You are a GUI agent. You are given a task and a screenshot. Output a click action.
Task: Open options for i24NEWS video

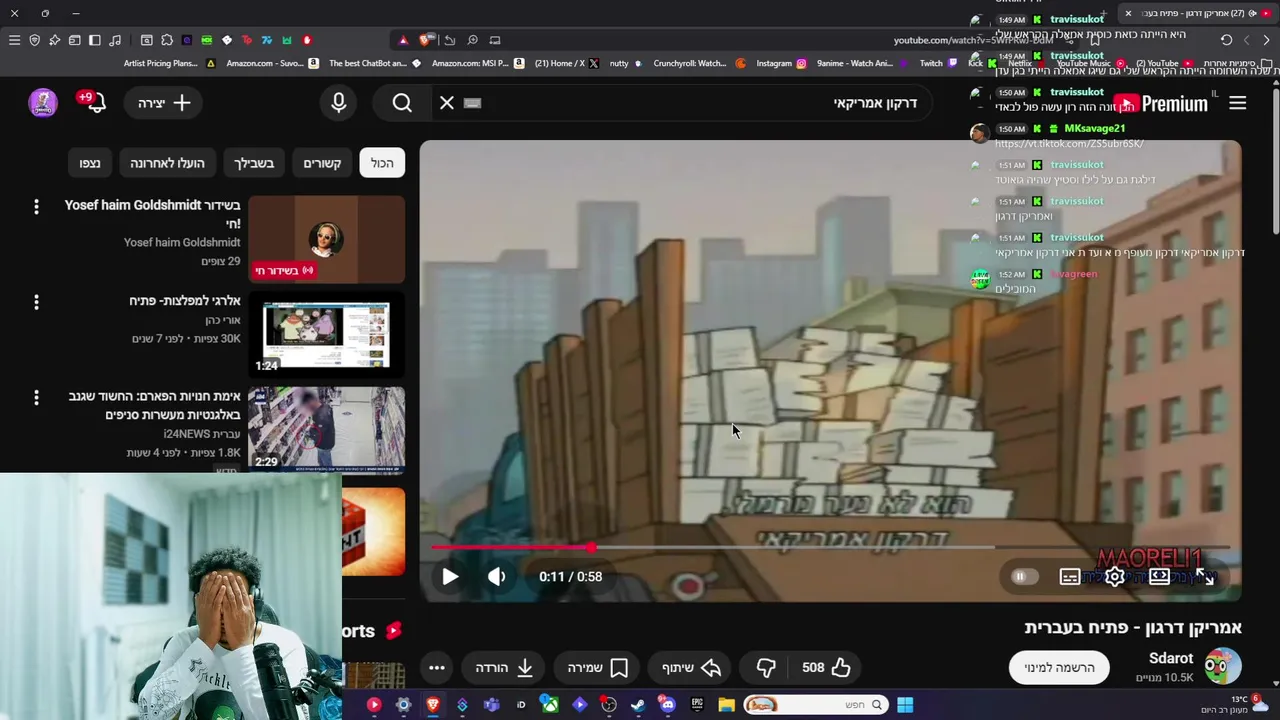36,398
